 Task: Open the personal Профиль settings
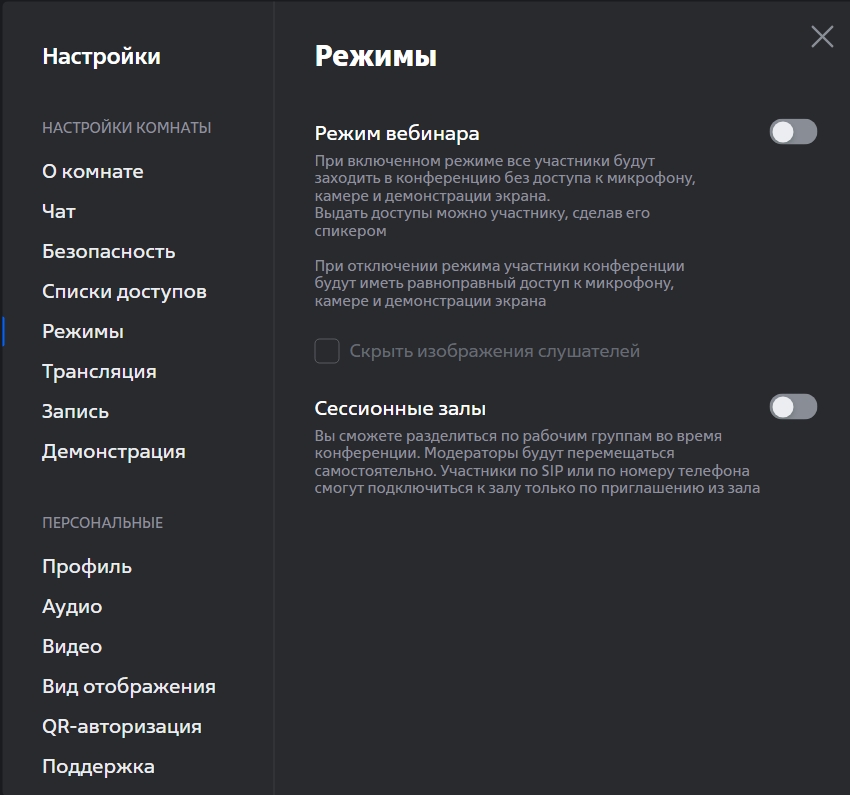(x=87, y=567)
